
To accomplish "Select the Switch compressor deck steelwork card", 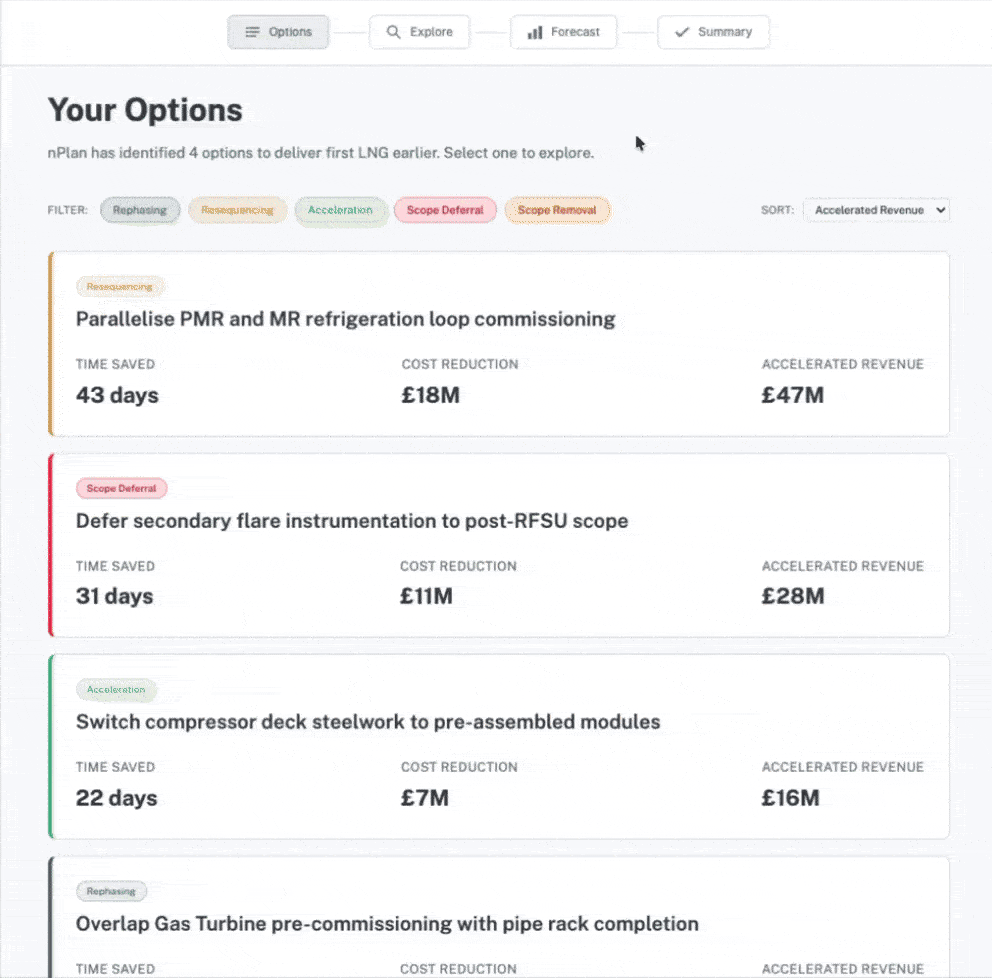I will tap(500, 747).
